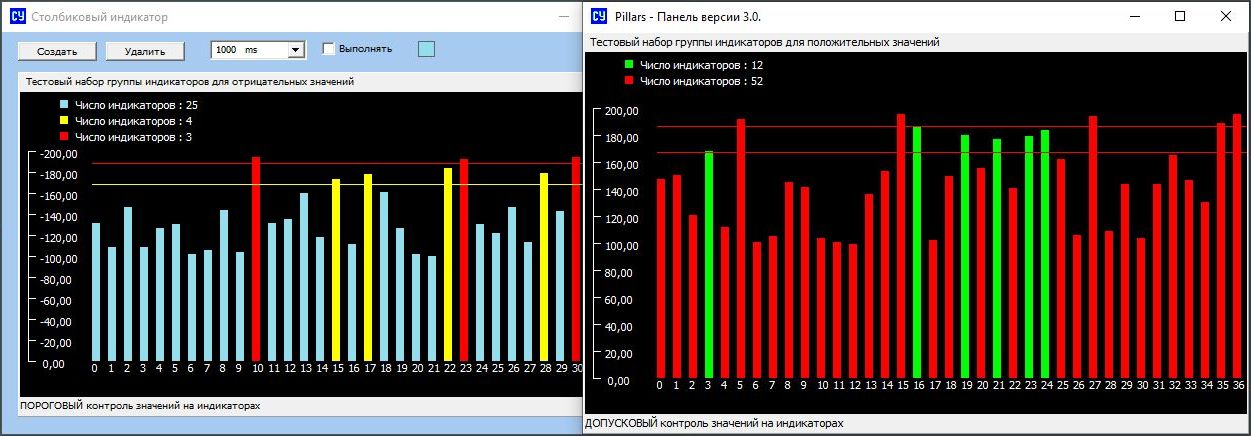This screenshot has width=1251, height=436.
Task: Select the green legend marker for 12 indicators
Action: pos(629,65)
